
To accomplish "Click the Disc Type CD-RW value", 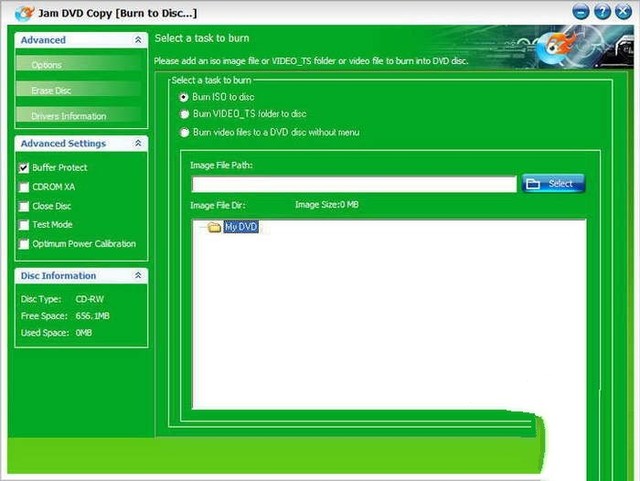I will pyautogui.click(x=90, y=299).
